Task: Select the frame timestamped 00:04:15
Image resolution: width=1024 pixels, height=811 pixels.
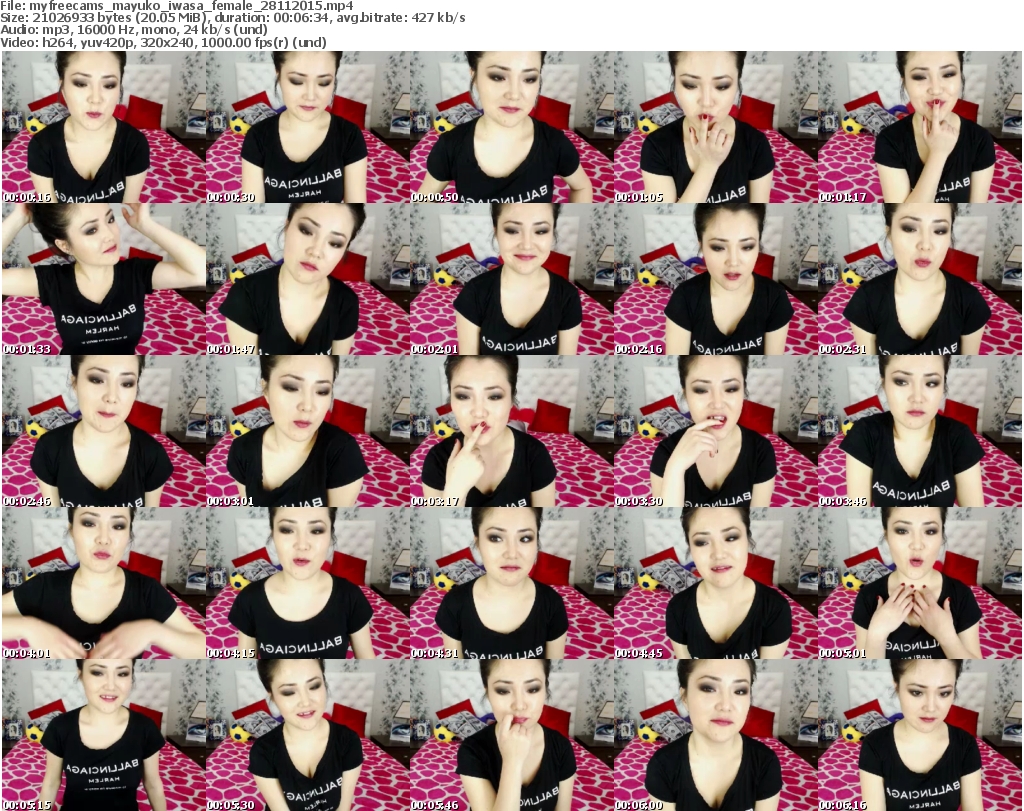Action: 308,584
